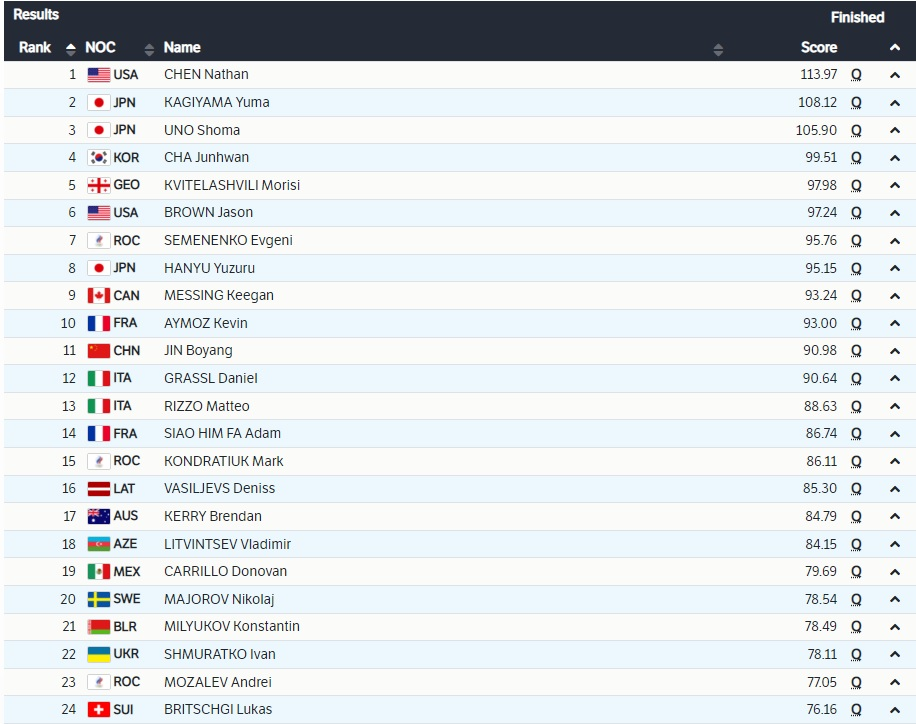916x724 pixels.
Task: Expand details for HANYU Yuzuru row
Action: click(x=895, y=268)
